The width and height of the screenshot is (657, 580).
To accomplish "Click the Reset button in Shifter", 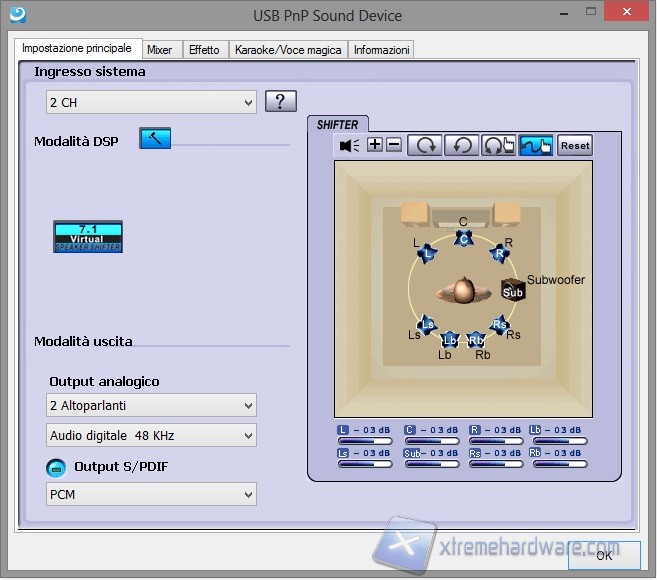I will [x=575, y=145].
